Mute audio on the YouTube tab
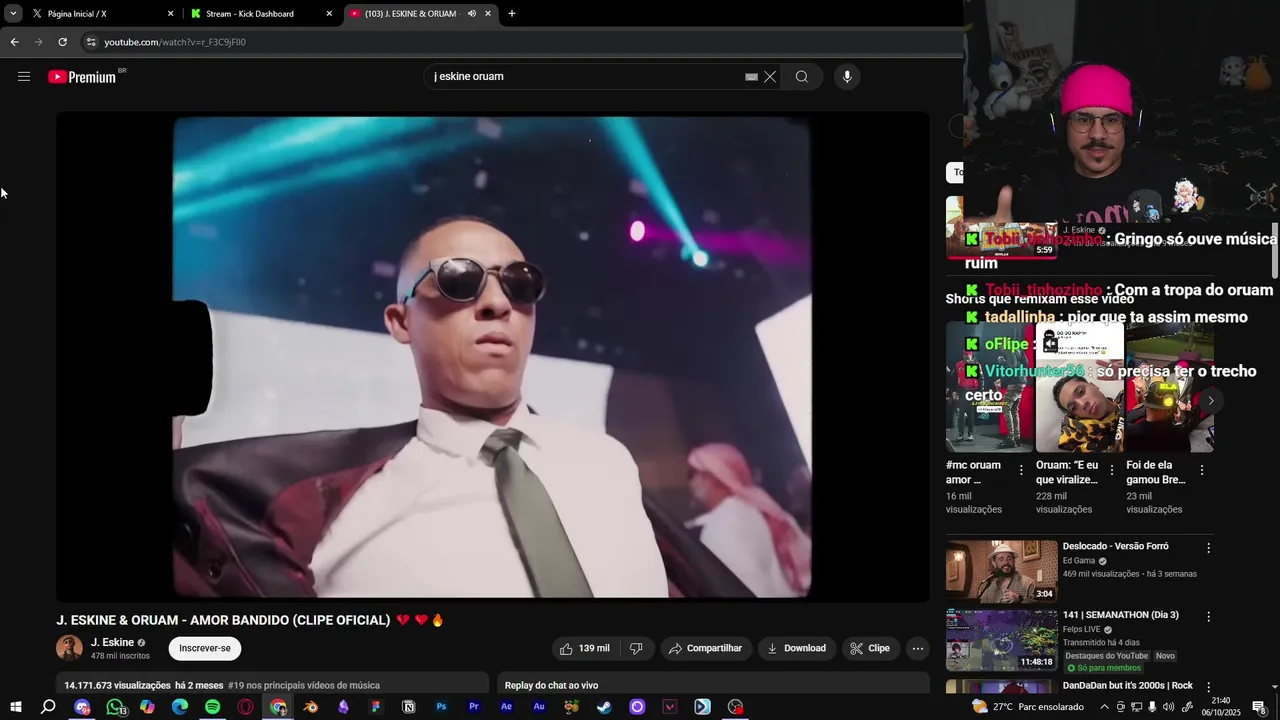The height and width of the screenshot is (720, 1280). pos(472,14)
